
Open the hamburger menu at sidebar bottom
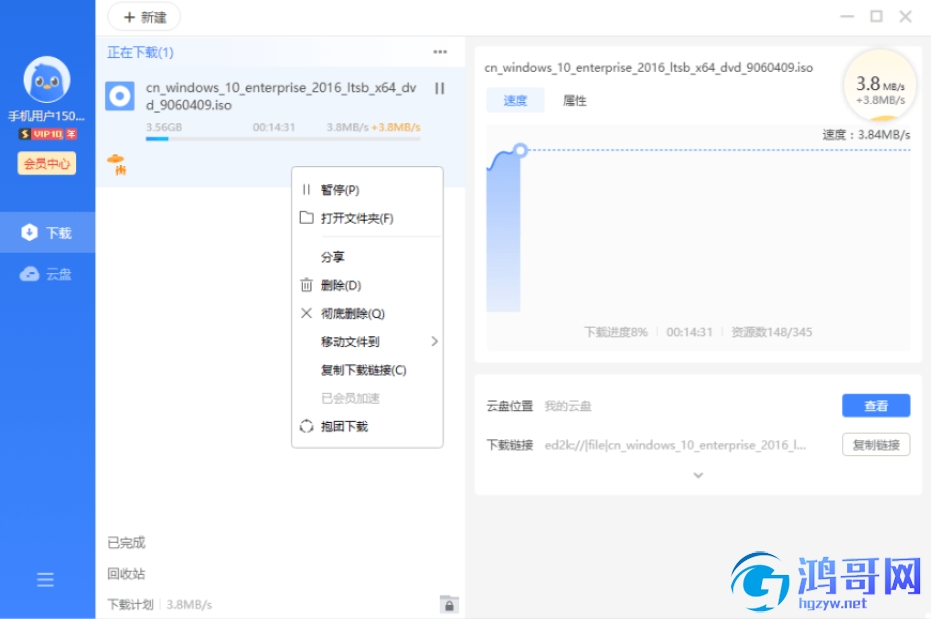click(45, 580)
